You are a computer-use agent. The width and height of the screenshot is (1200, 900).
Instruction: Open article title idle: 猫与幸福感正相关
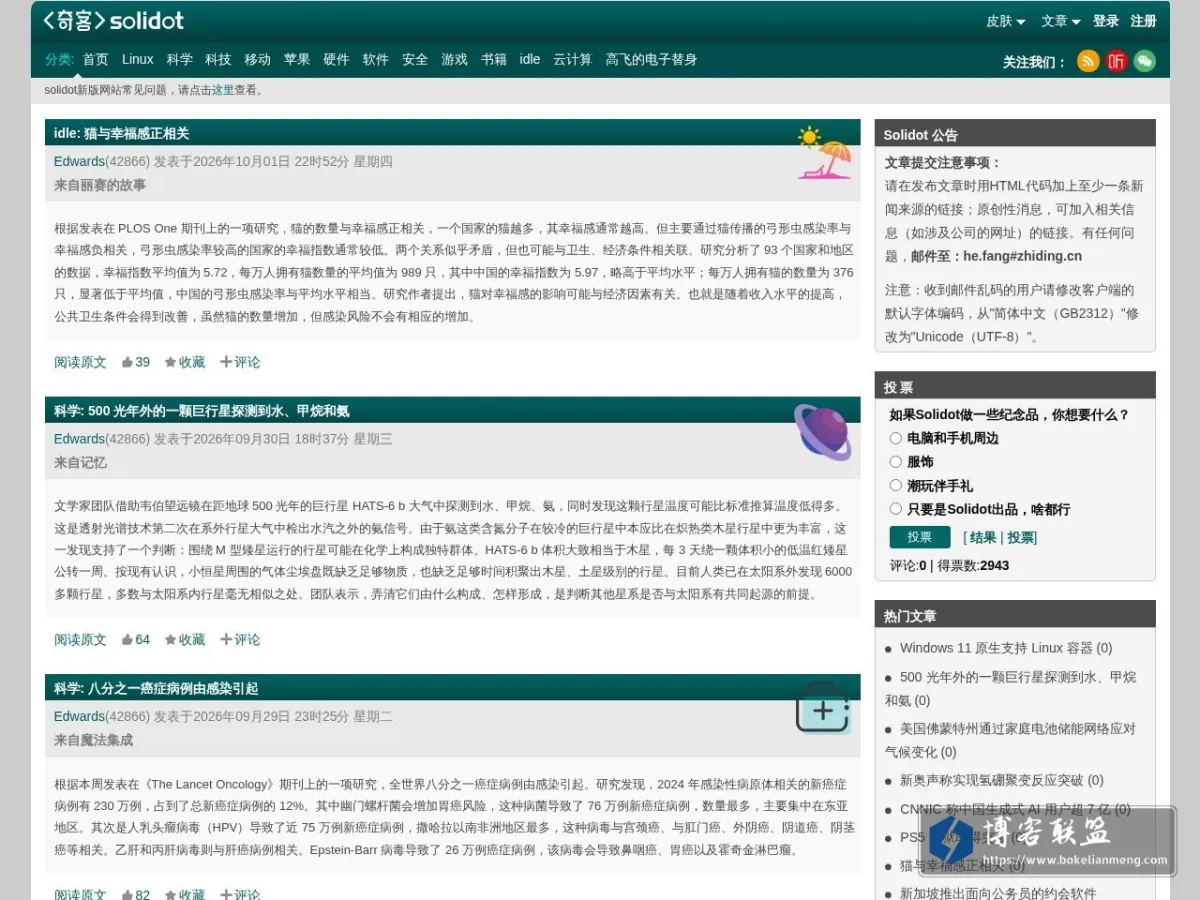point(122,133)
